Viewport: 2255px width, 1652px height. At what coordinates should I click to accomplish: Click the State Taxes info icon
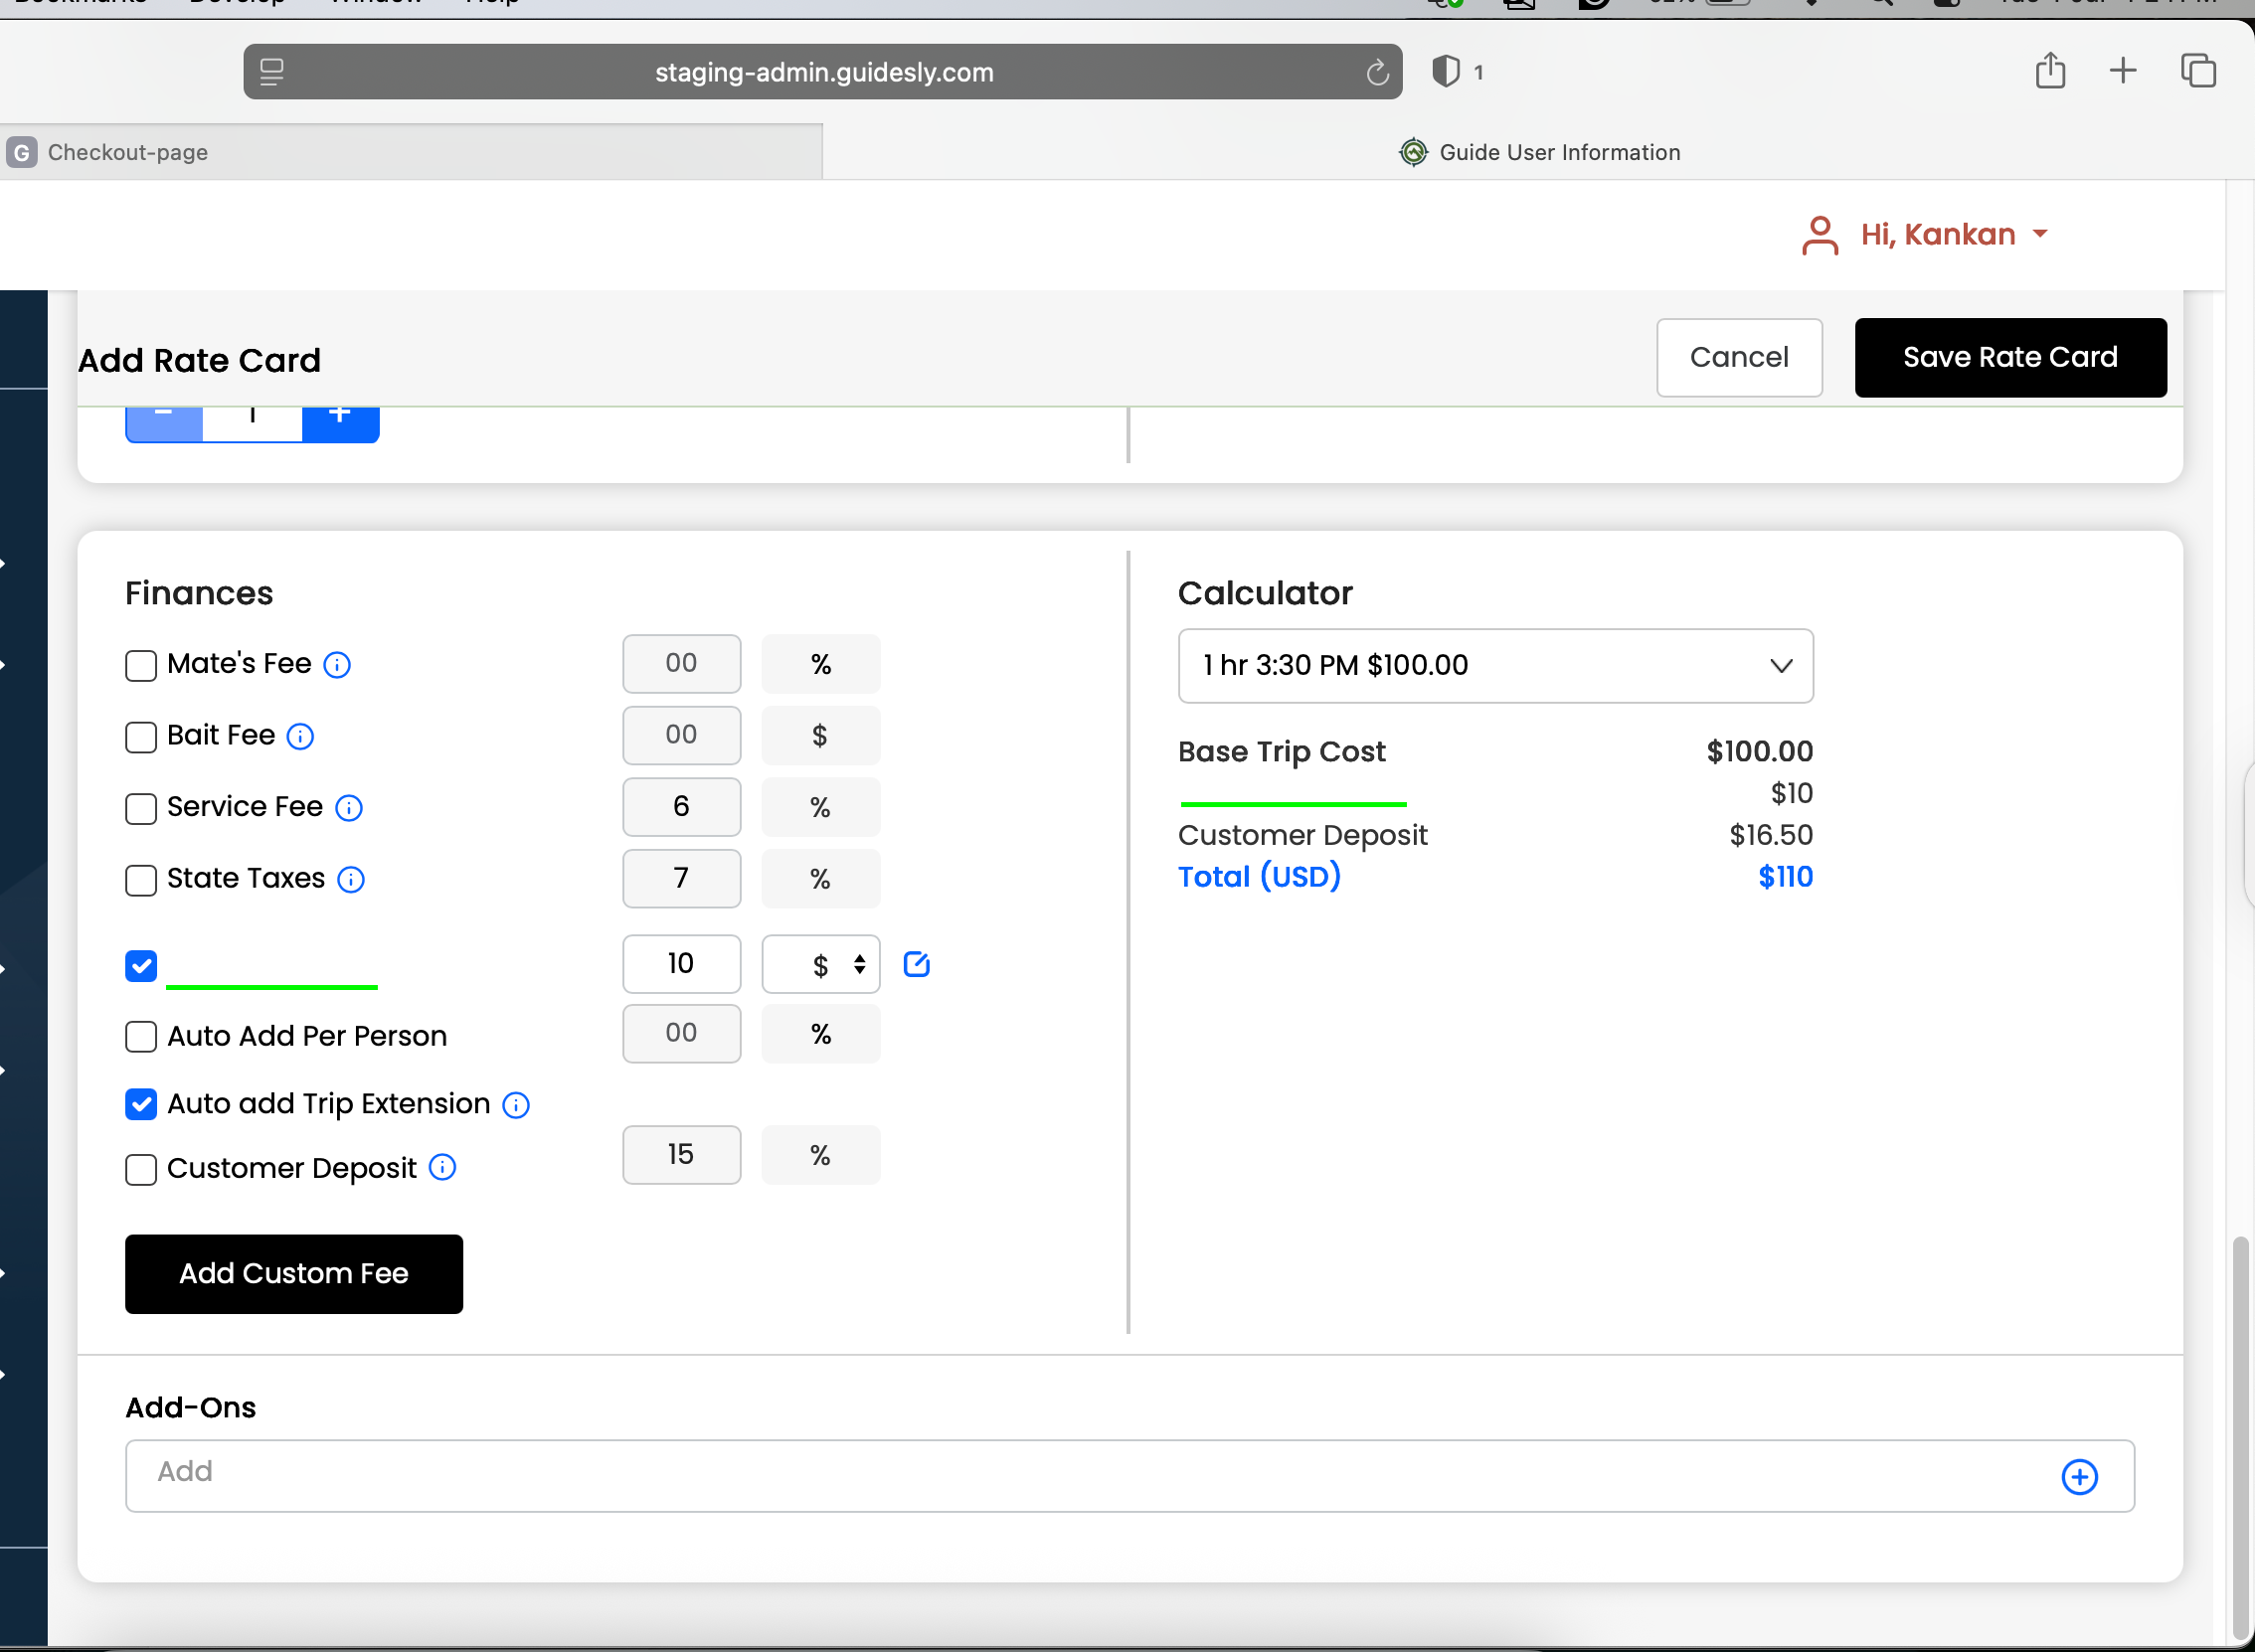click(x=351, y=880)
